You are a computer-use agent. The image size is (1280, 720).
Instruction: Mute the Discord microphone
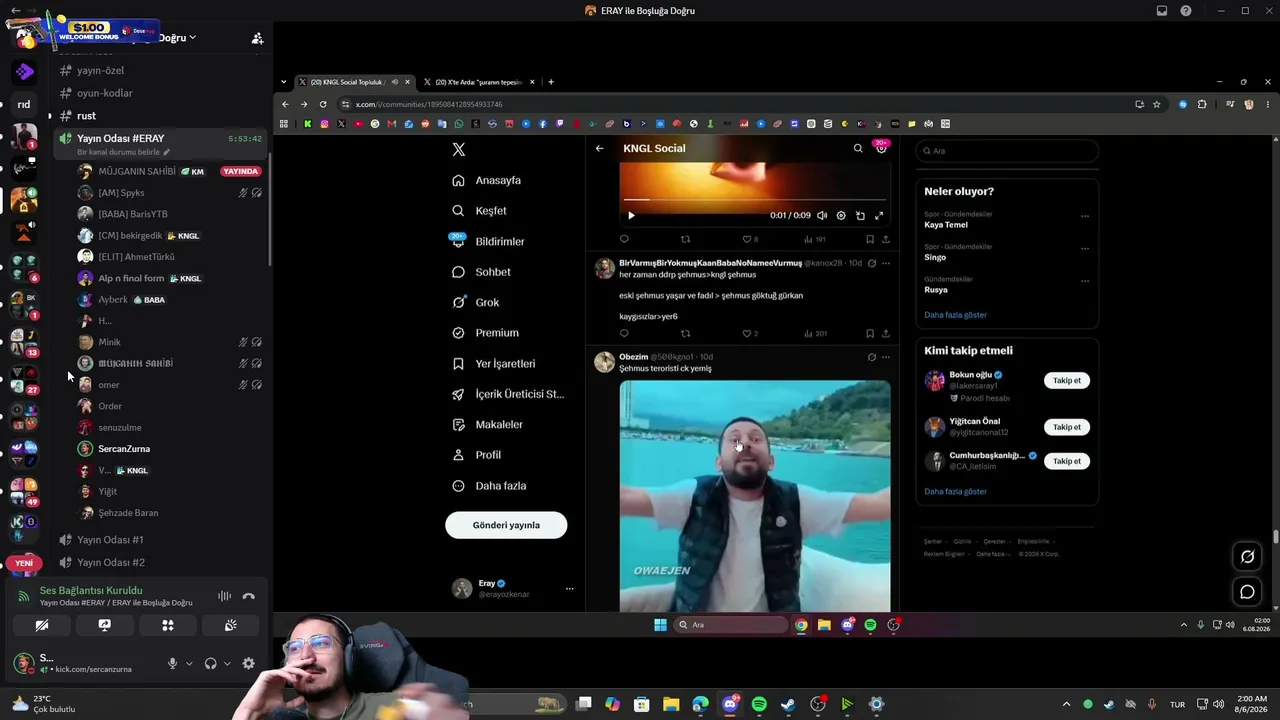pyautogui.click(x=172, y=663)
